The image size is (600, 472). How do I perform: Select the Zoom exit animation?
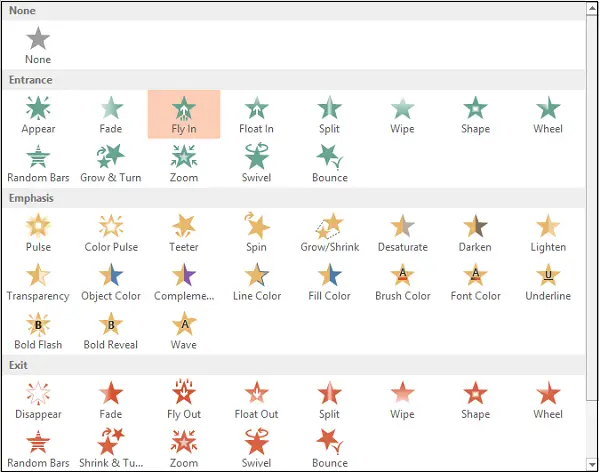click(x=184, y=449)
